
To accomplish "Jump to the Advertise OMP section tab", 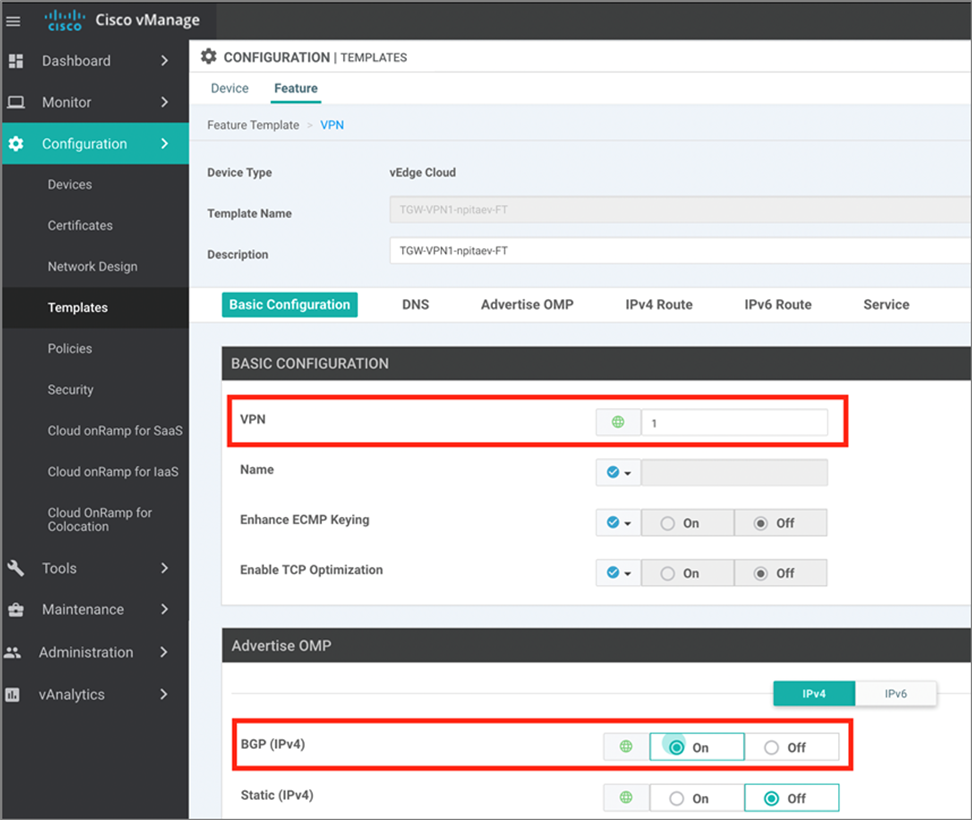I will point(527,304).
